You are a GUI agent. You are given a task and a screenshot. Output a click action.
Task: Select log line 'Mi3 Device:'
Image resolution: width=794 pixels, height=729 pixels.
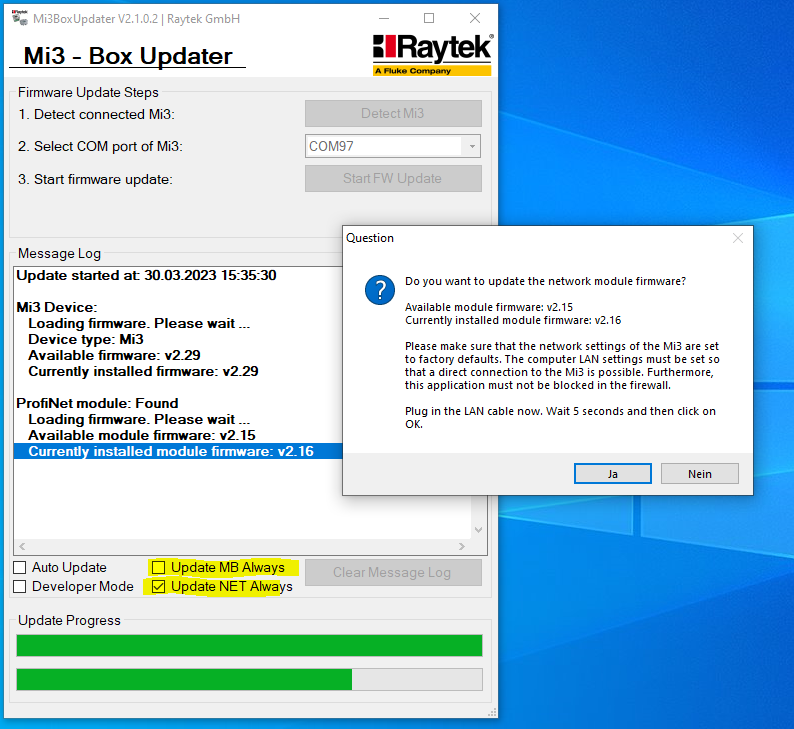(x=57, y=307)
